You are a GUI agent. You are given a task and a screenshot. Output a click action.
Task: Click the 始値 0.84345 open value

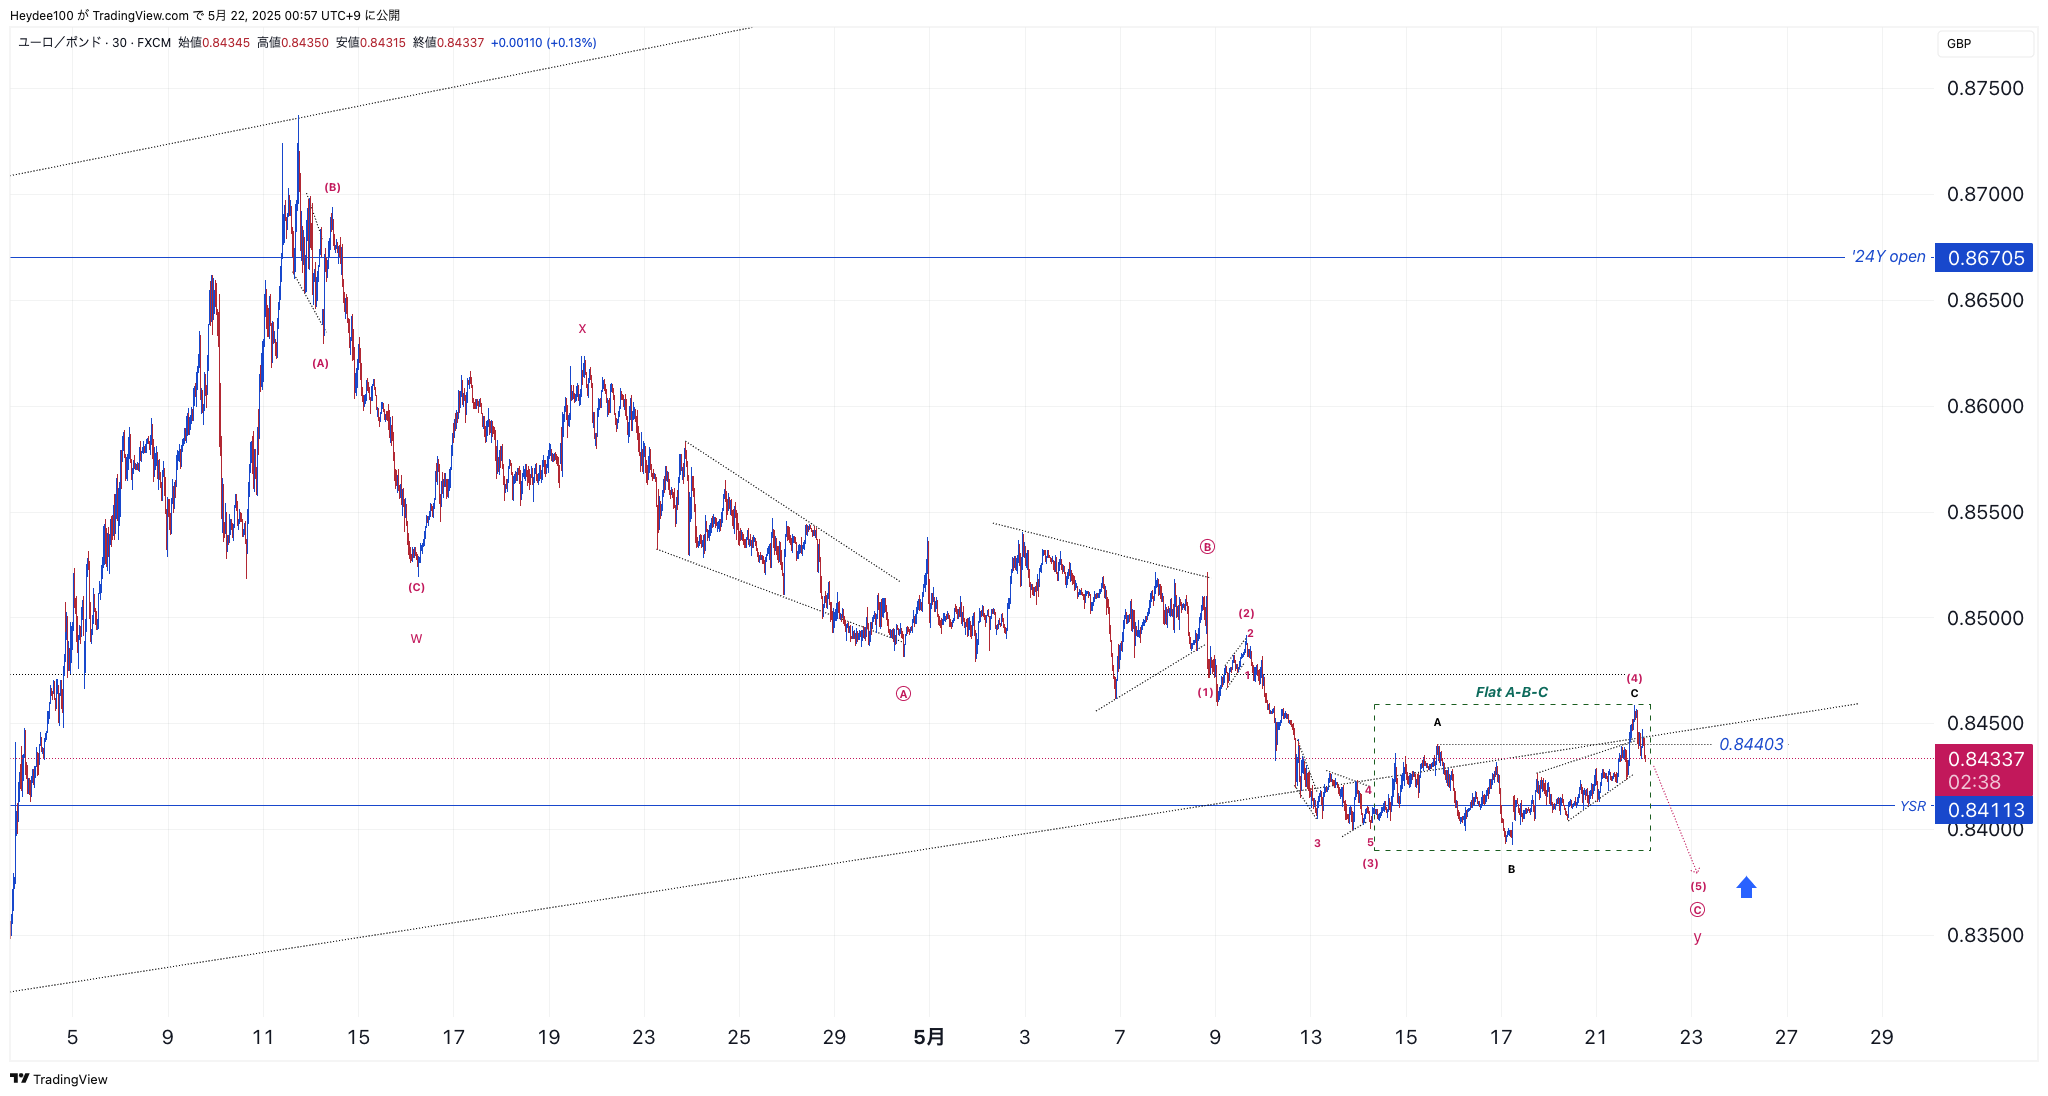(214, 43)
